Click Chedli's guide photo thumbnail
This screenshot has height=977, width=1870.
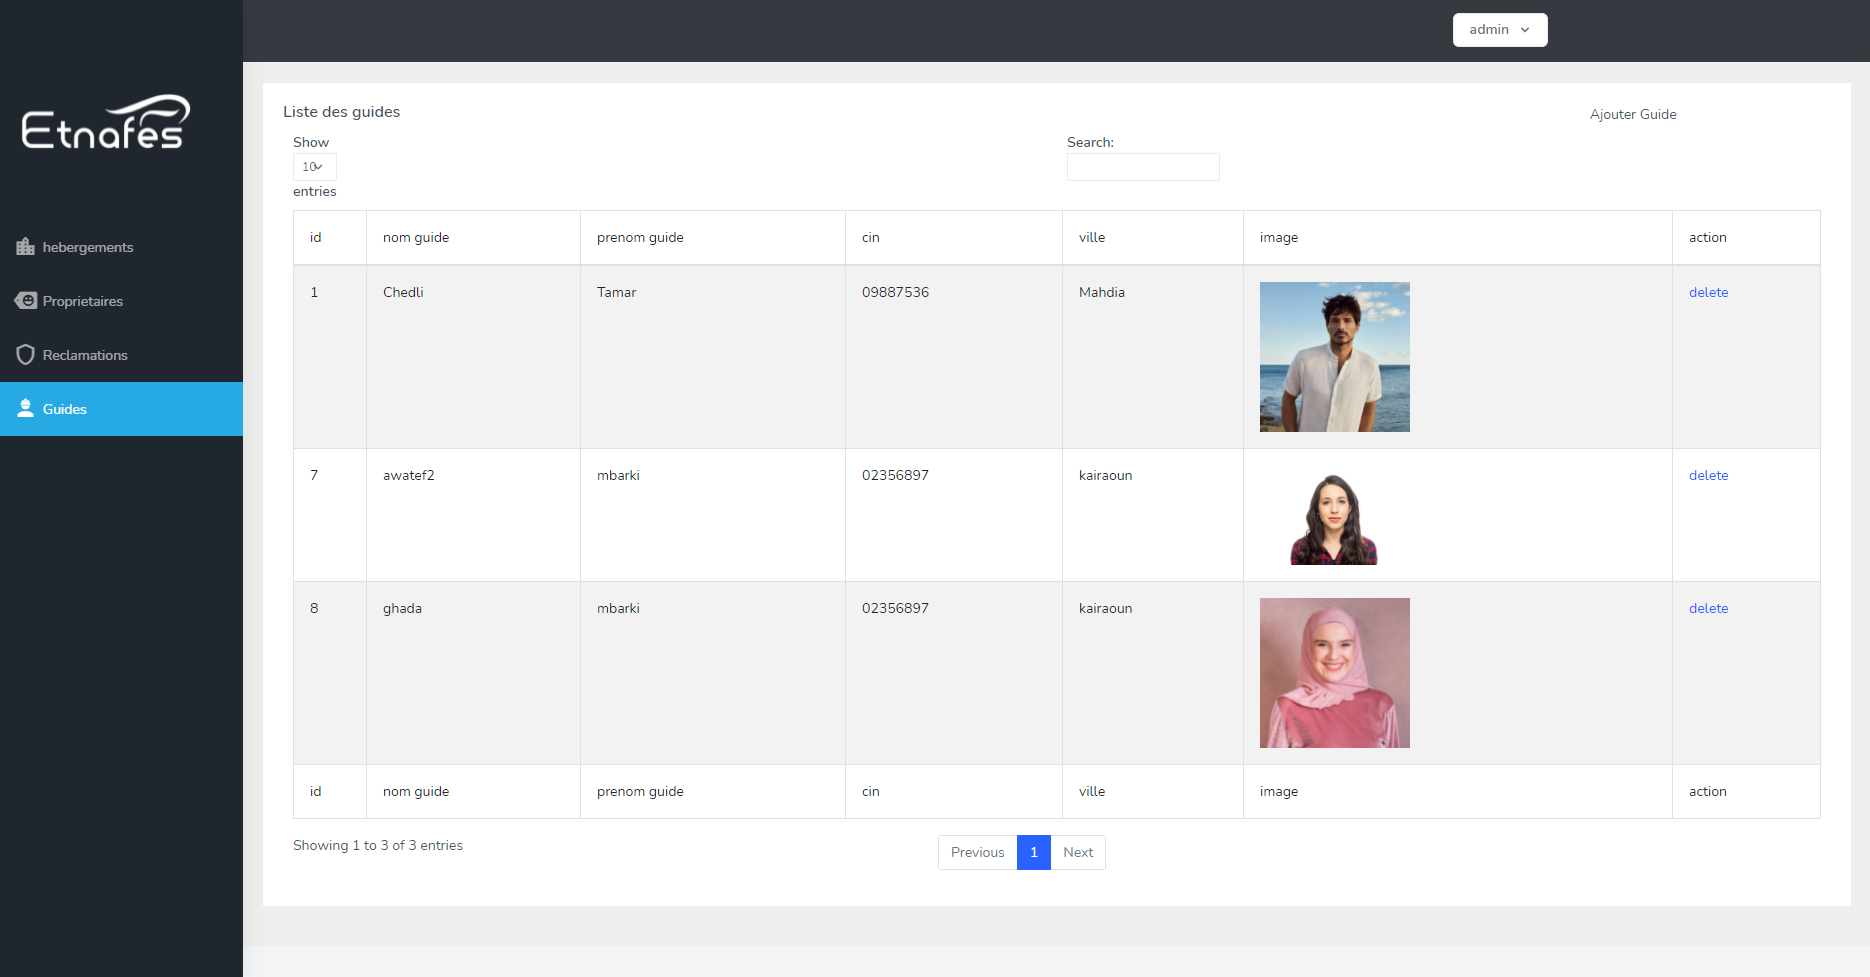(x=1334, y=357)
